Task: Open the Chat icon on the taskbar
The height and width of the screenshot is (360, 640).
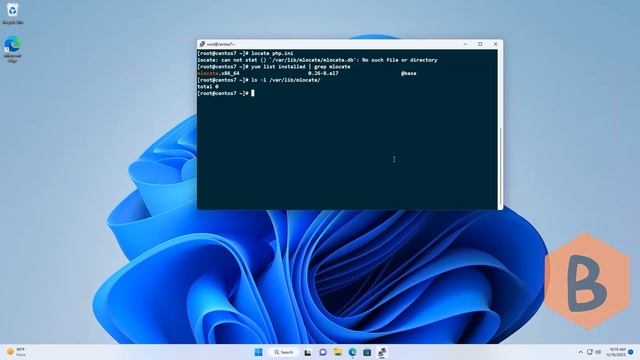Action: point(322,352)
